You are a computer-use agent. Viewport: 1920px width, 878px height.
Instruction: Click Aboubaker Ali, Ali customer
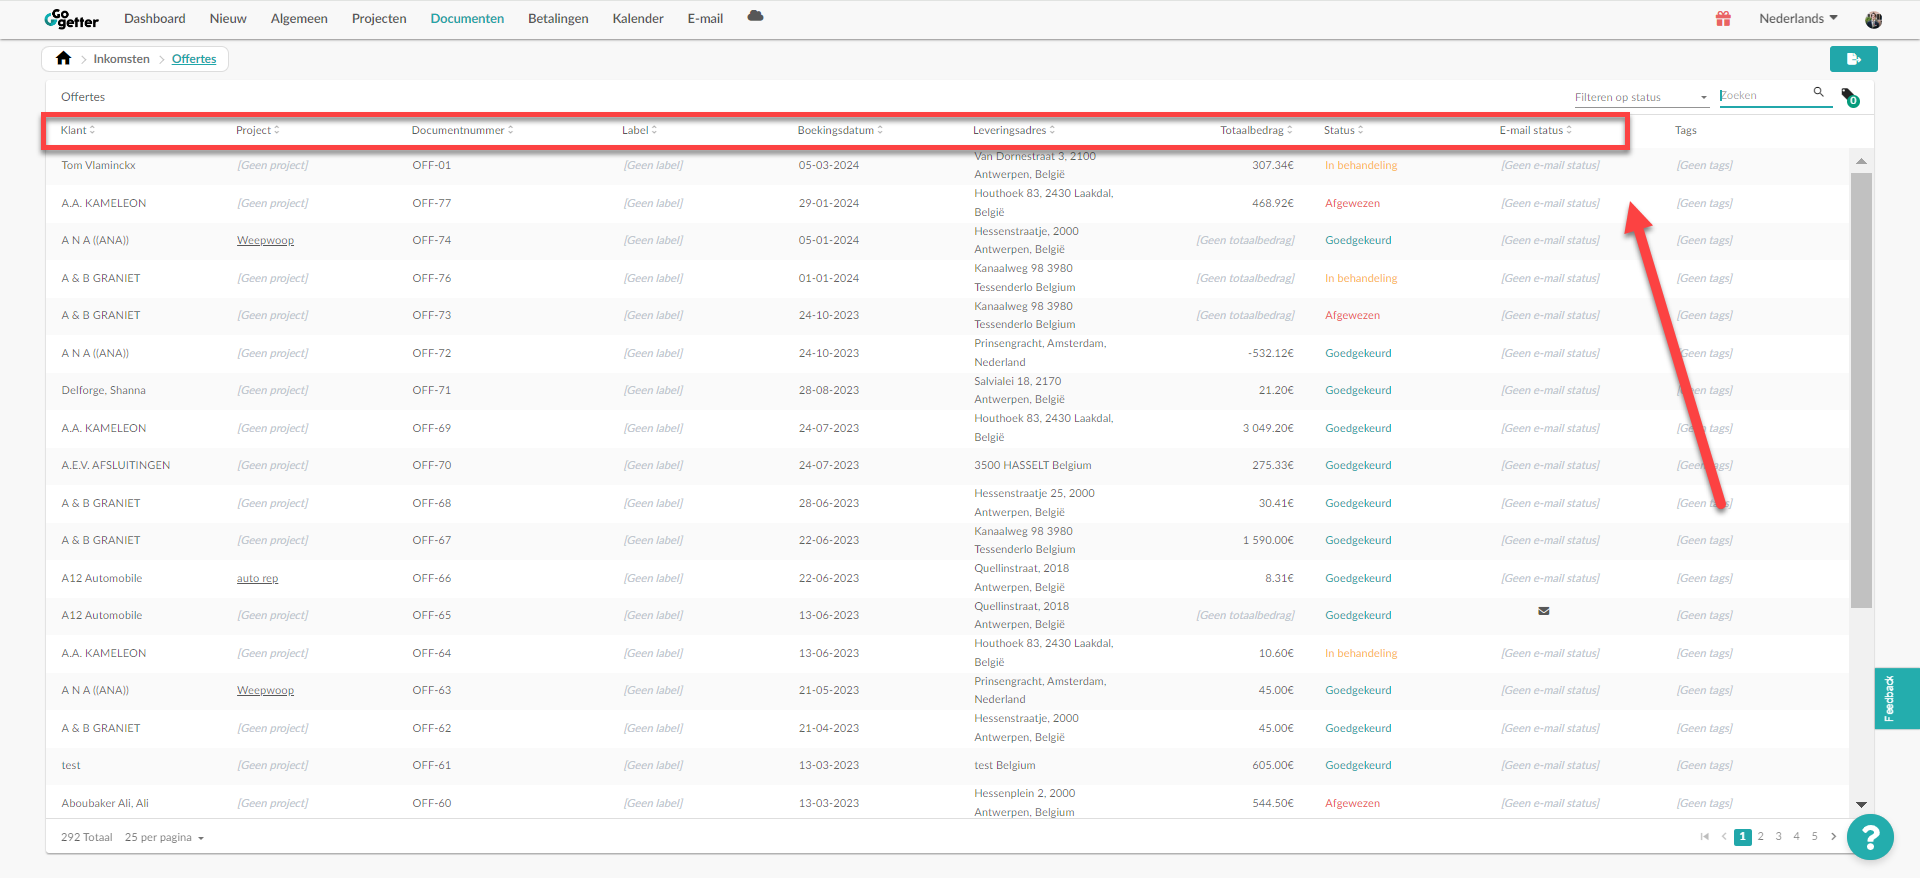(x=105, y=804)
